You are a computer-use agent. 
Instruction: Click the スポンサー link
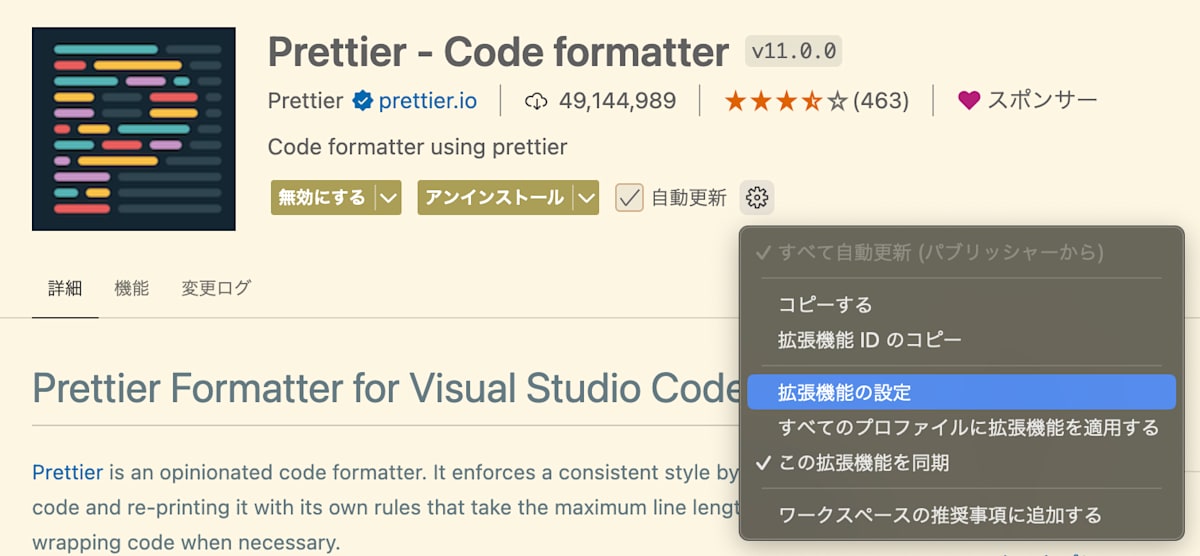1042,100
